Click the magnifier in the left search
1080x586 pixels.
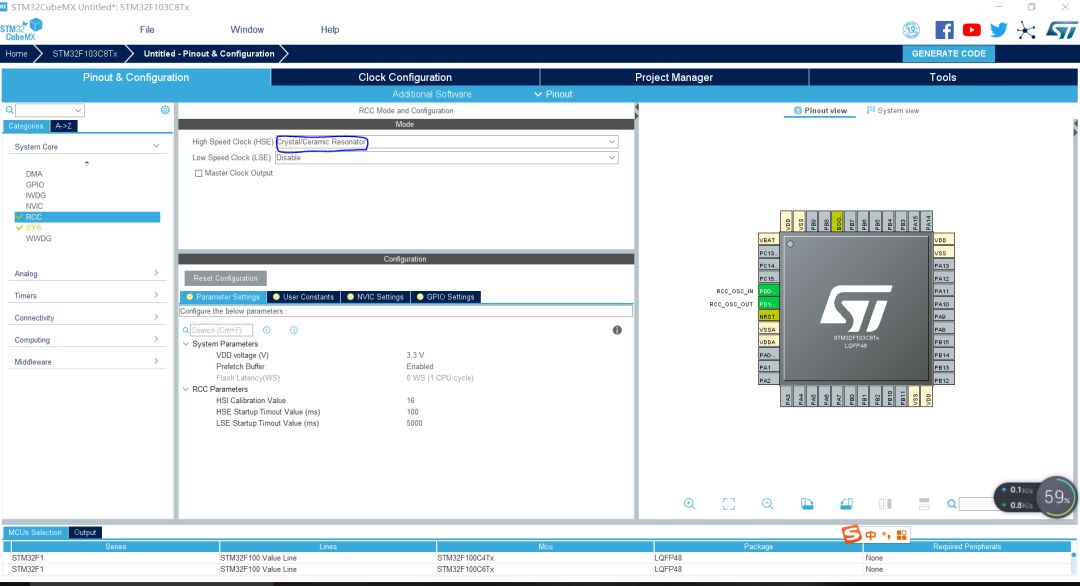10,110
